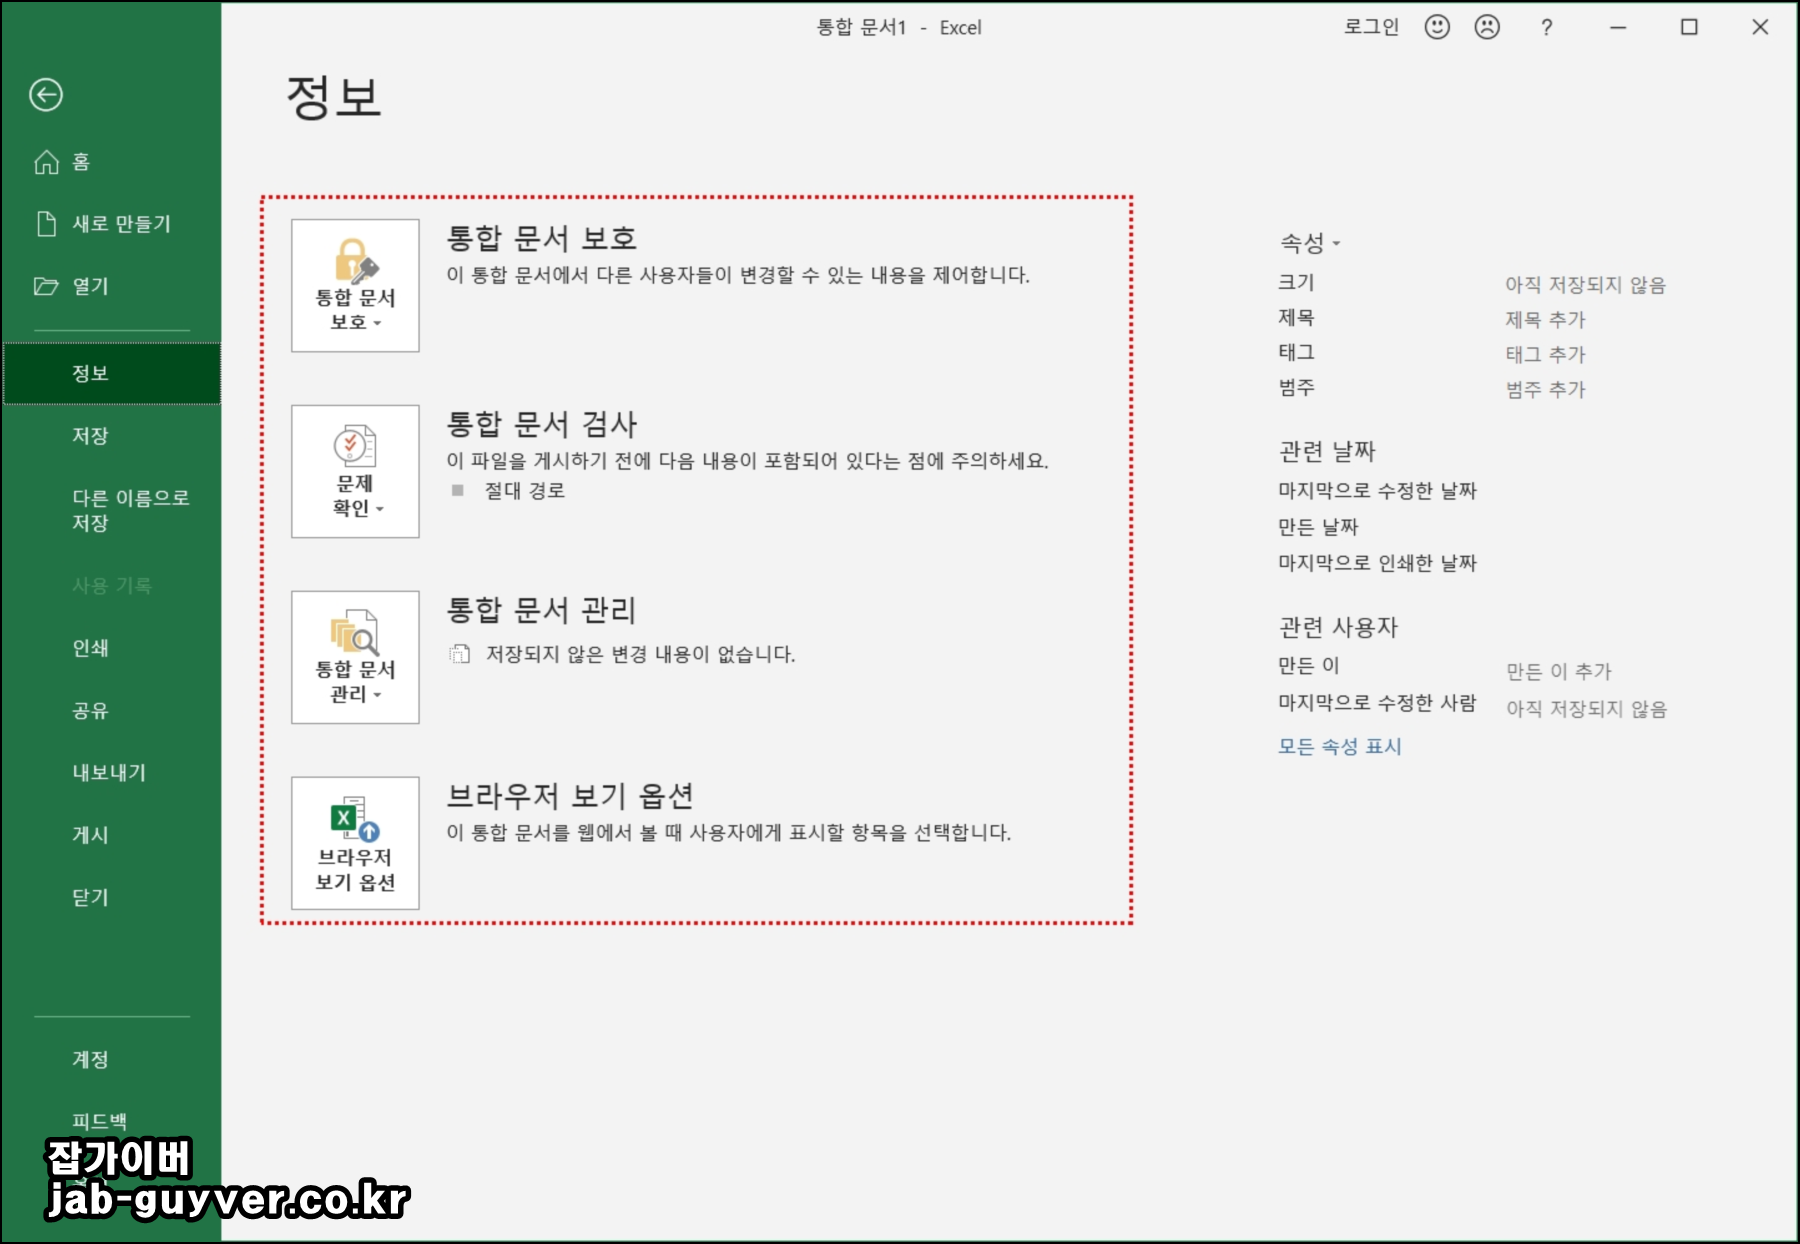This screenshot has width=1800, height=1244.
Task: Open the 통합 문서 보호 dropdown button
Action: 355,286
